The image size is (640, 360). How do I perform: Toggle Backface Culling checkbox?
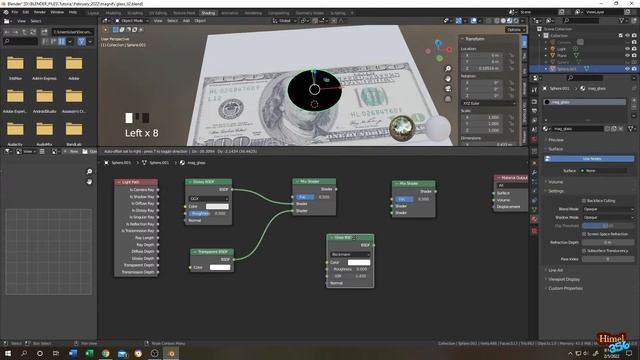pos(584,201)
